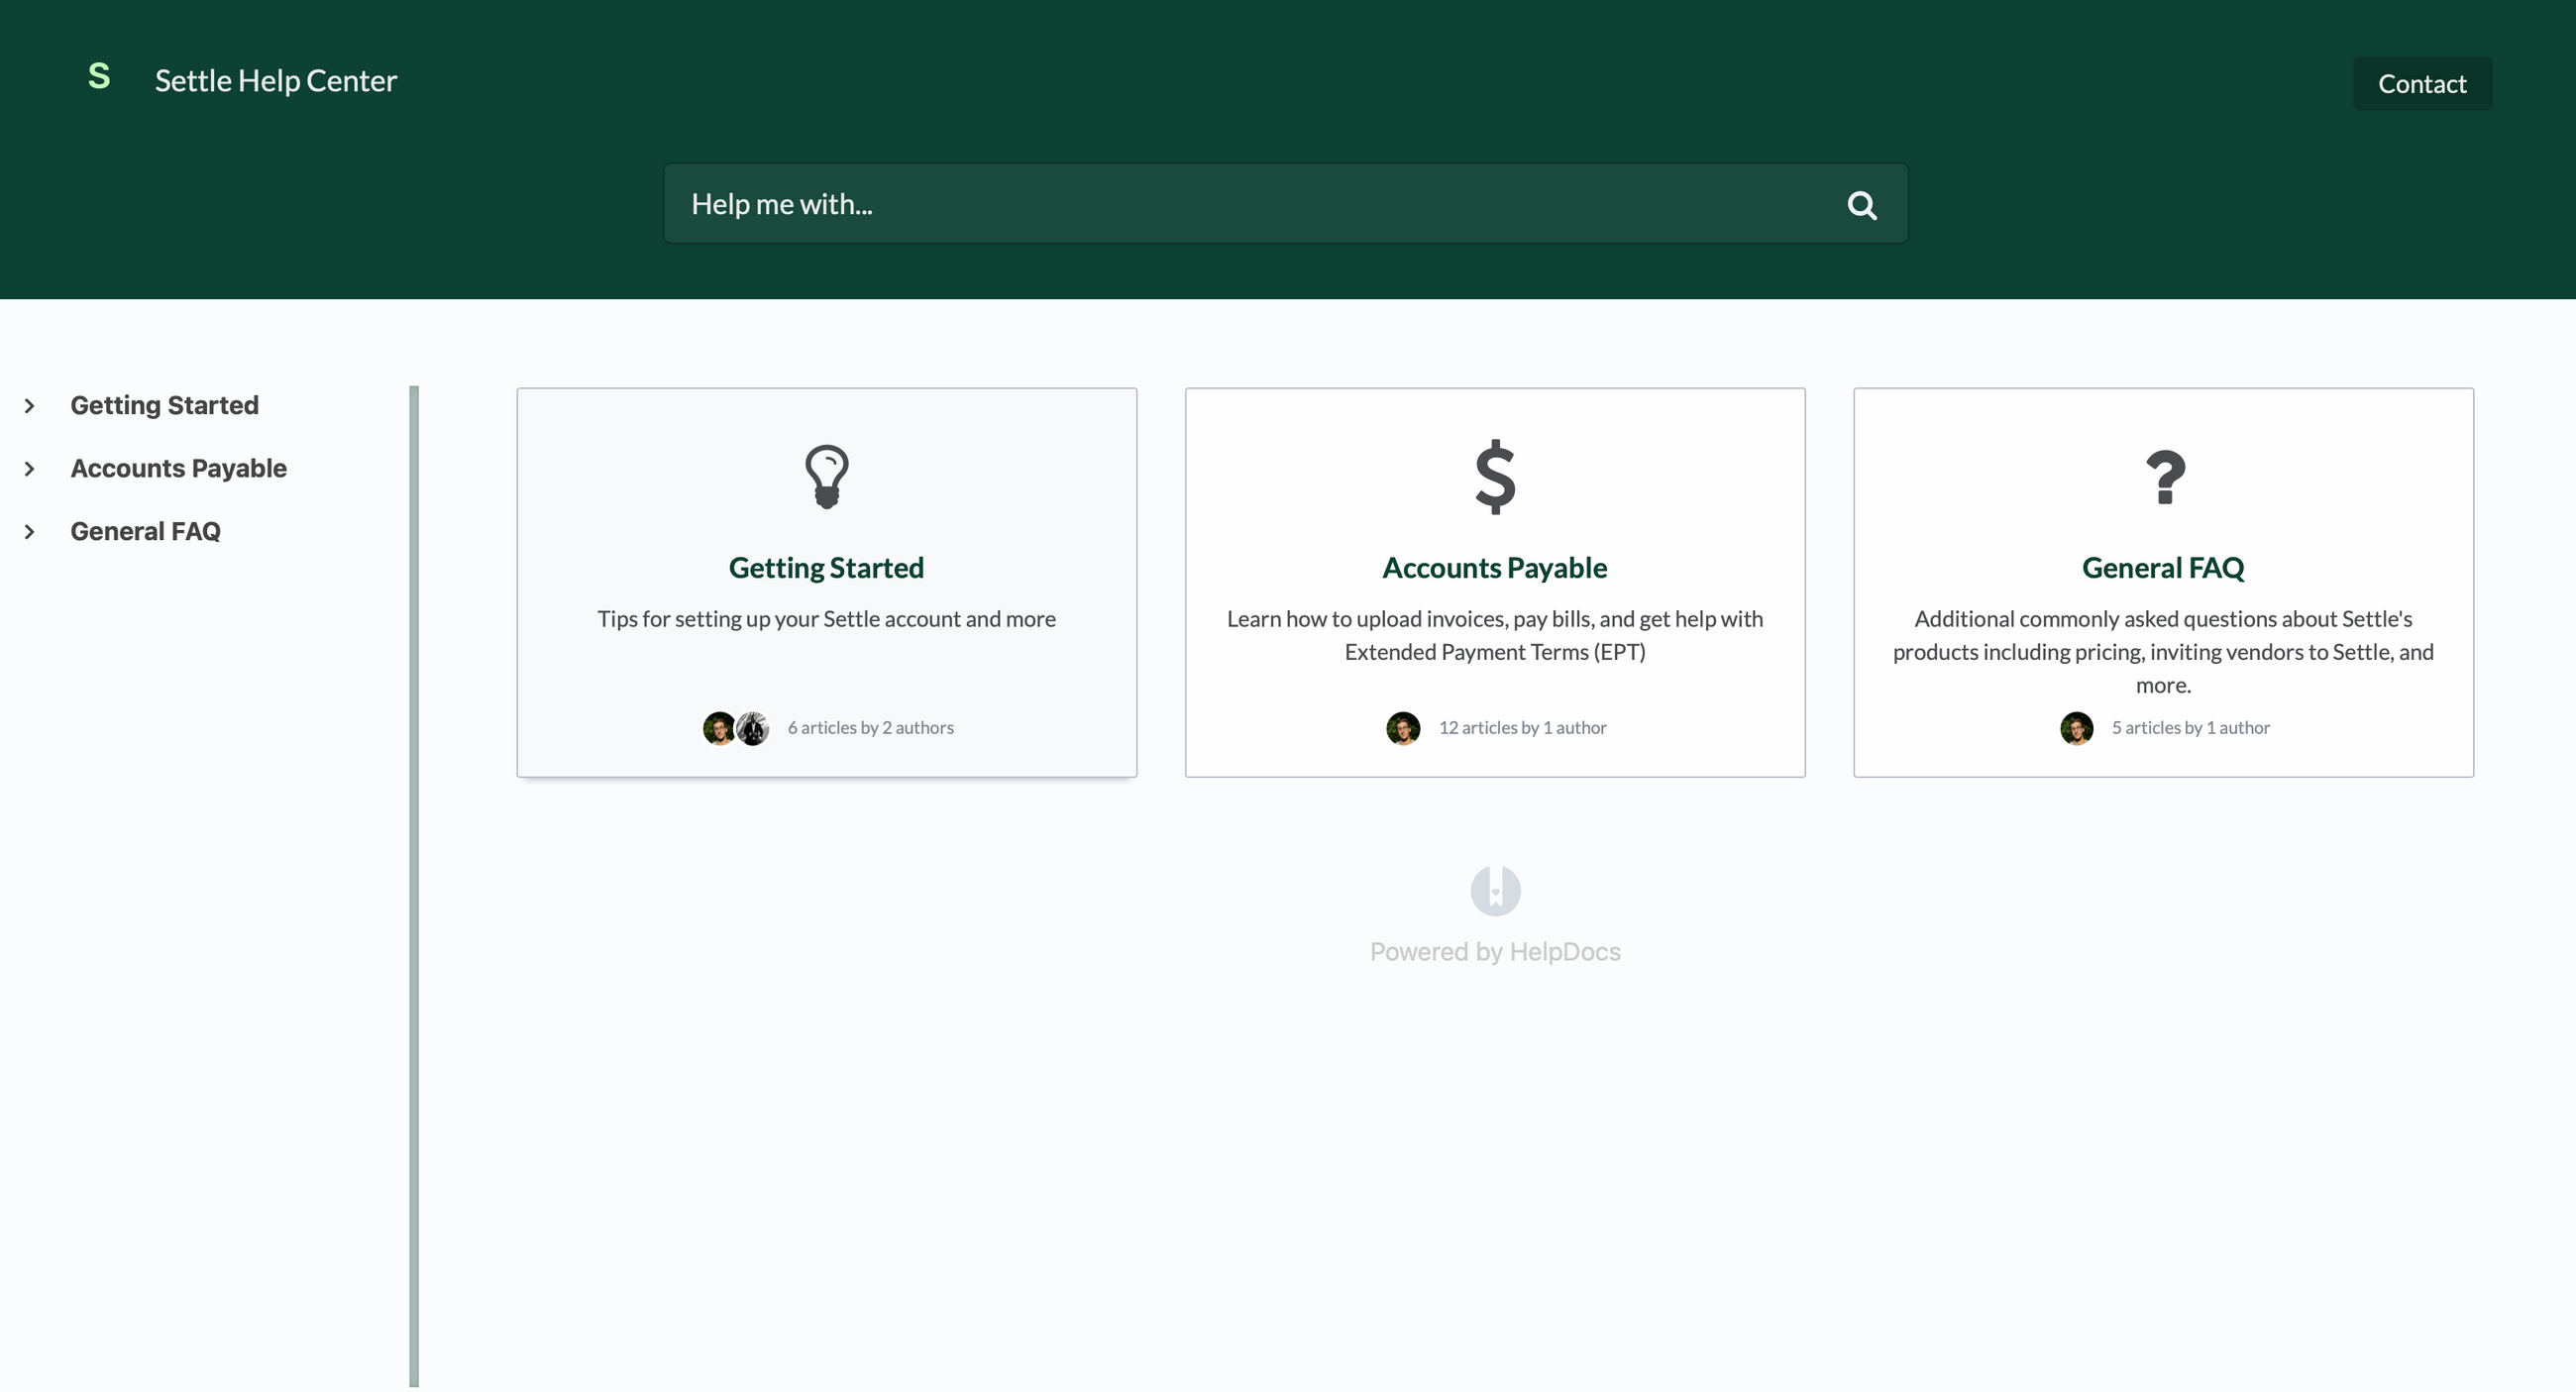Image resolution: width=2576 pixels, height=1392 pixels.
Task: Click the 6 articles by 2 authors text
Action: [871, 727]
